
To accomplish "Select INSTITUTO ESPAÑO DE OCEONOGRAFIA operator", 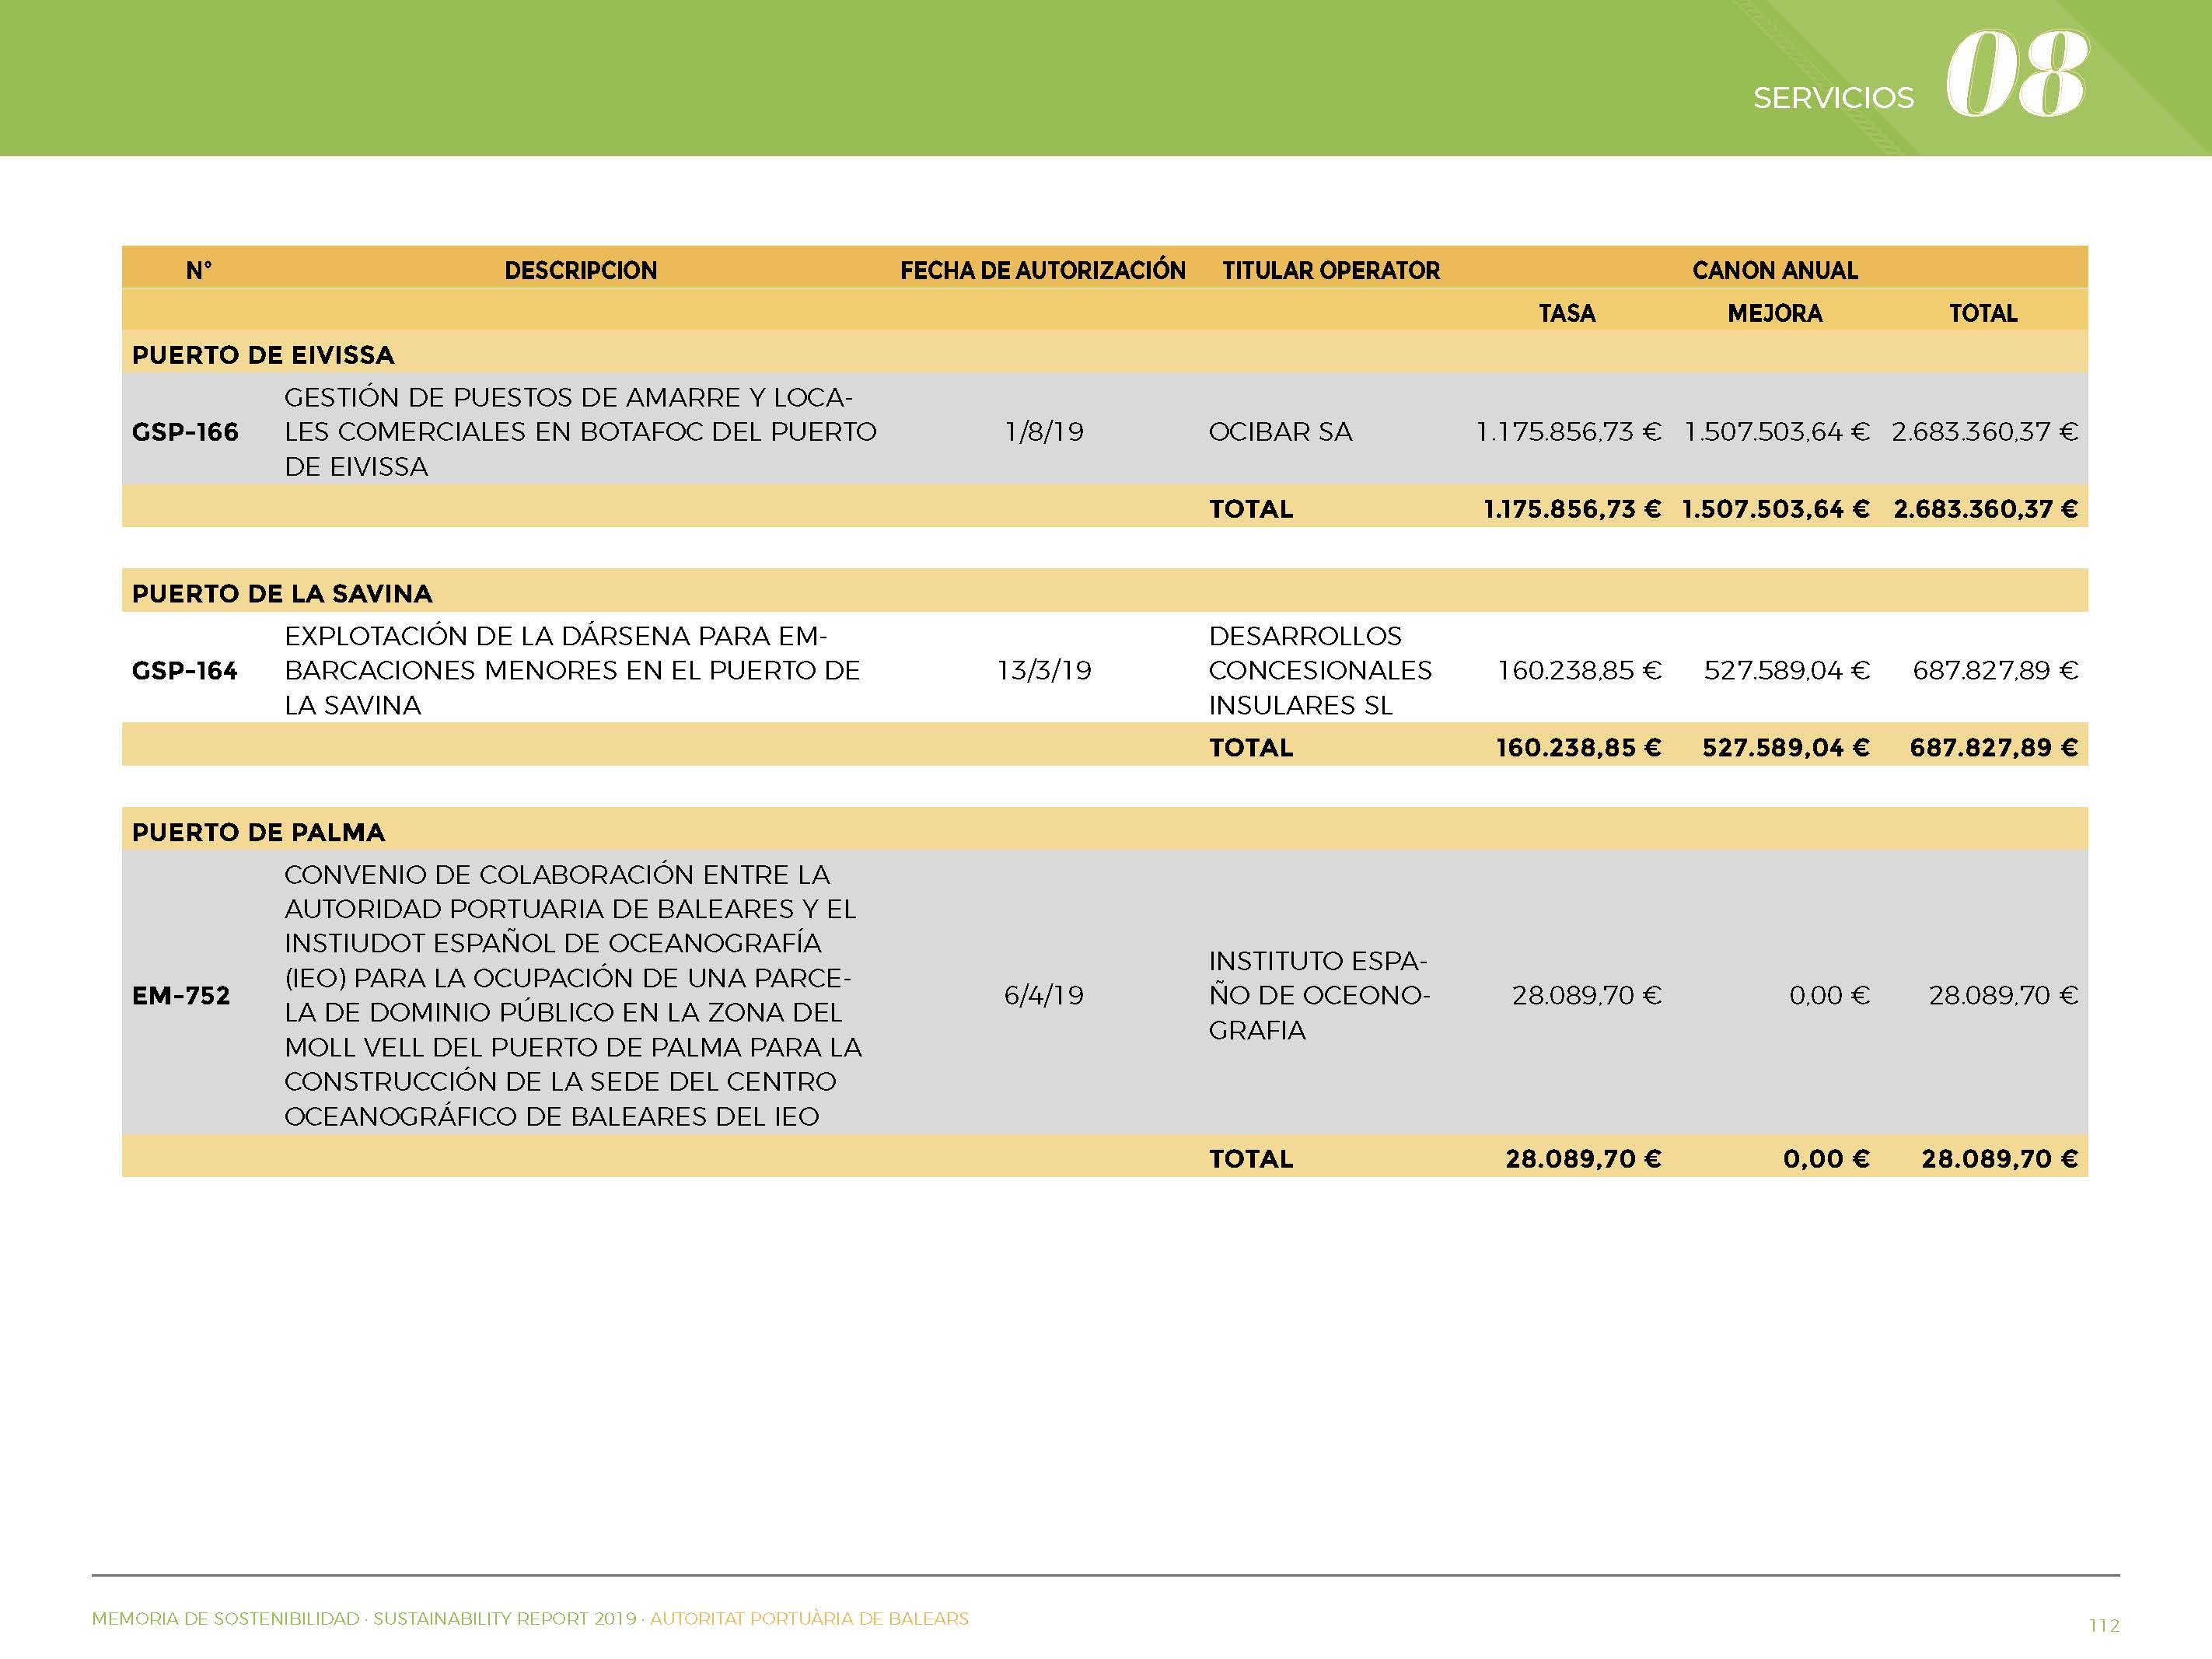I will point(1320,996).
